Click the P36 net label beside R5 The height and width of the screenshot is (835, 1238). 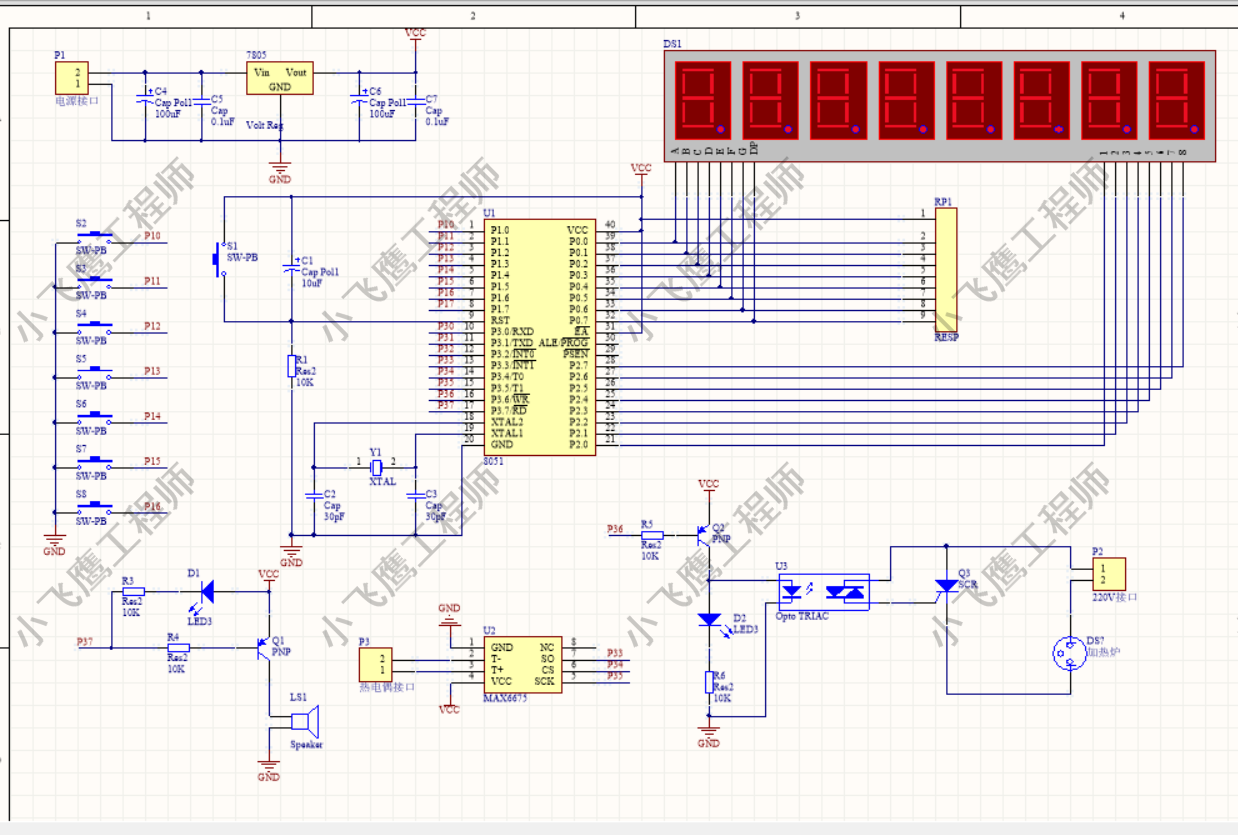(616, 529)
